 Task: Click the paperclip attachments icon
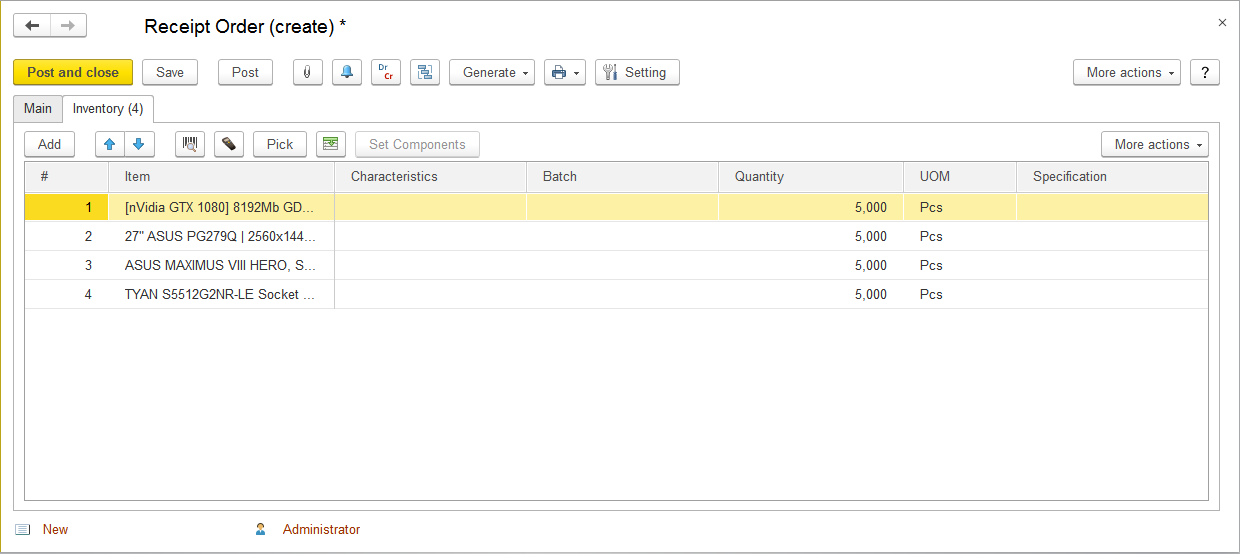coord(307,73)
